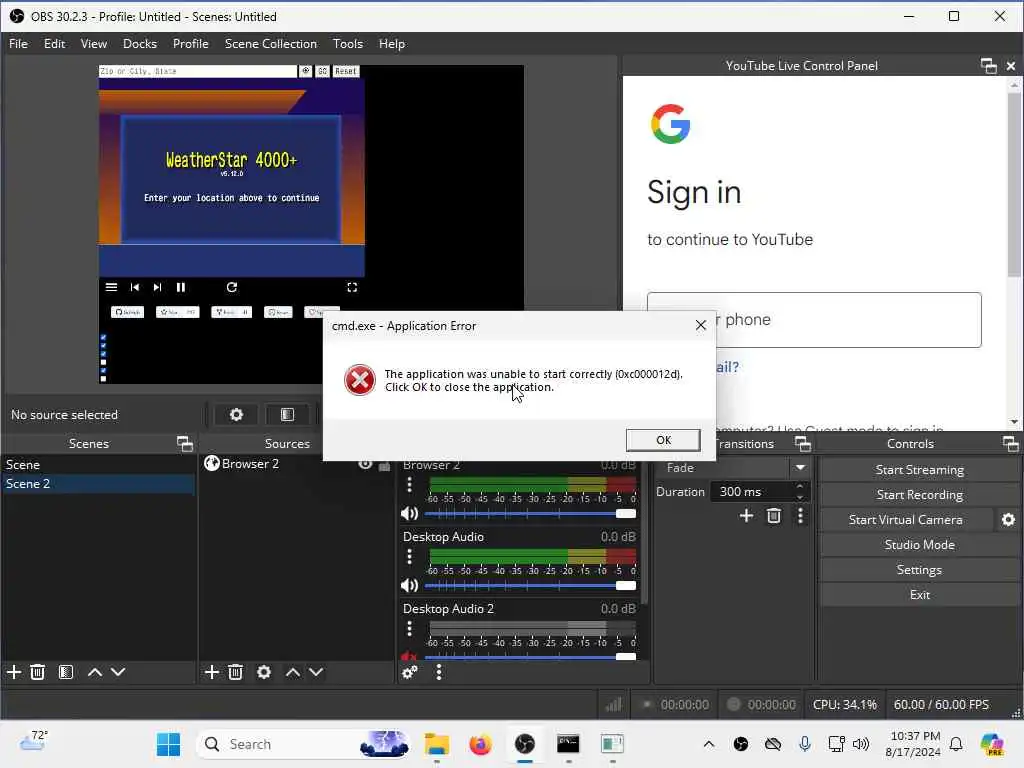Unmute Desktop Audio 2 speaker icon

409,656
